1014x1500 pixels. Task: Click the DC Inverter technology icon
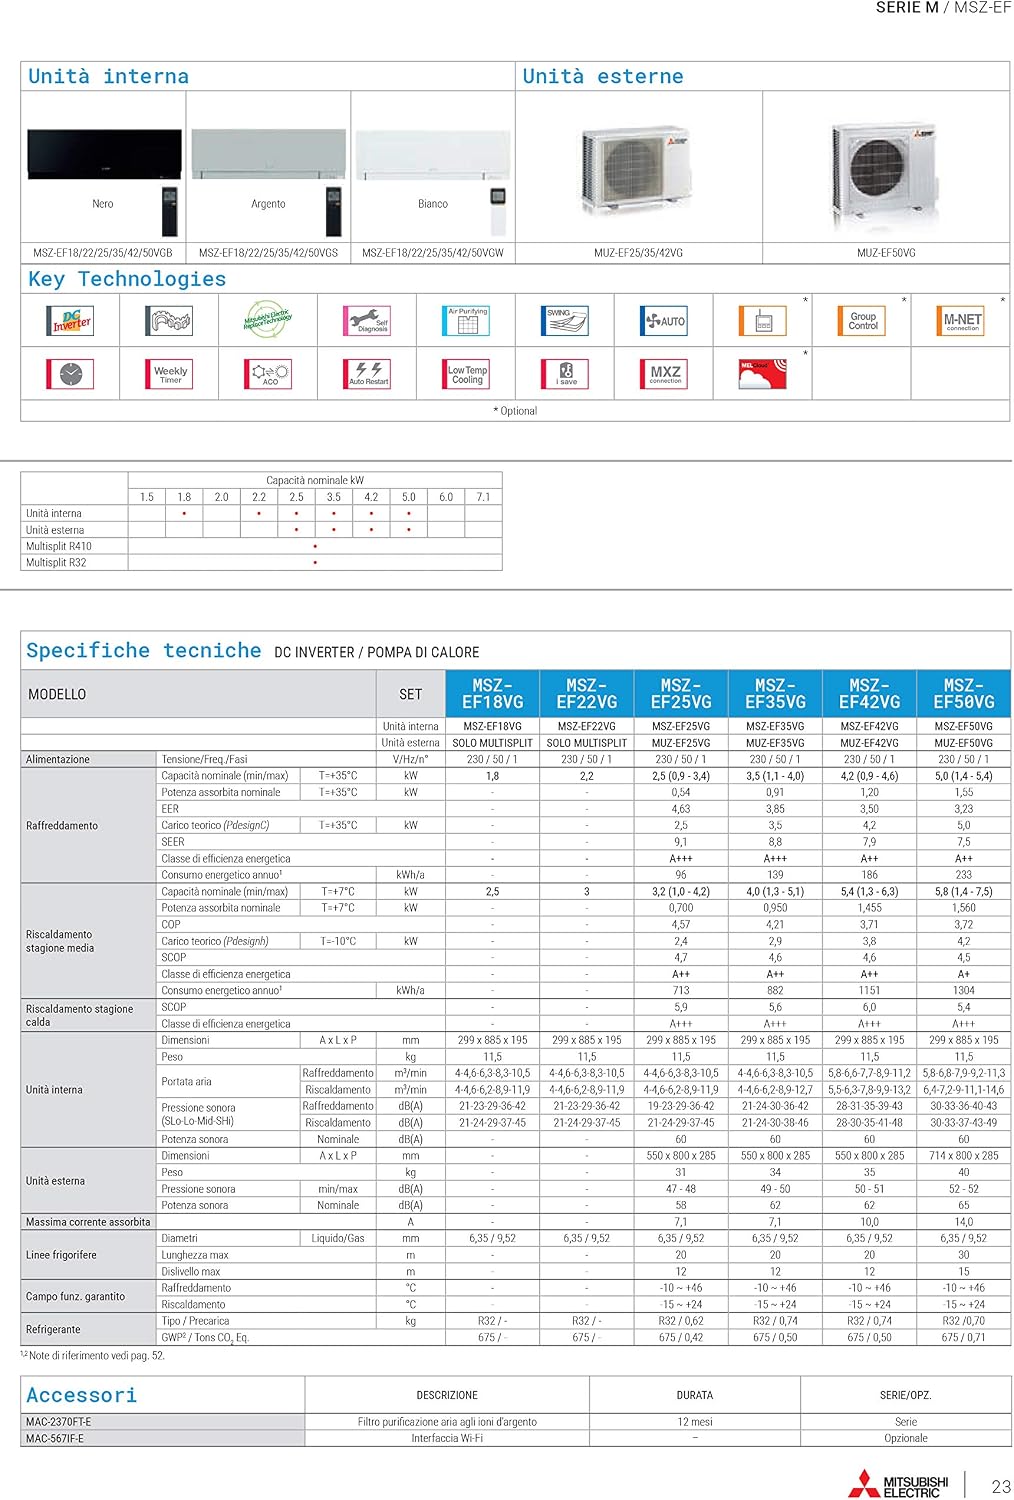[x=70, y=321]
